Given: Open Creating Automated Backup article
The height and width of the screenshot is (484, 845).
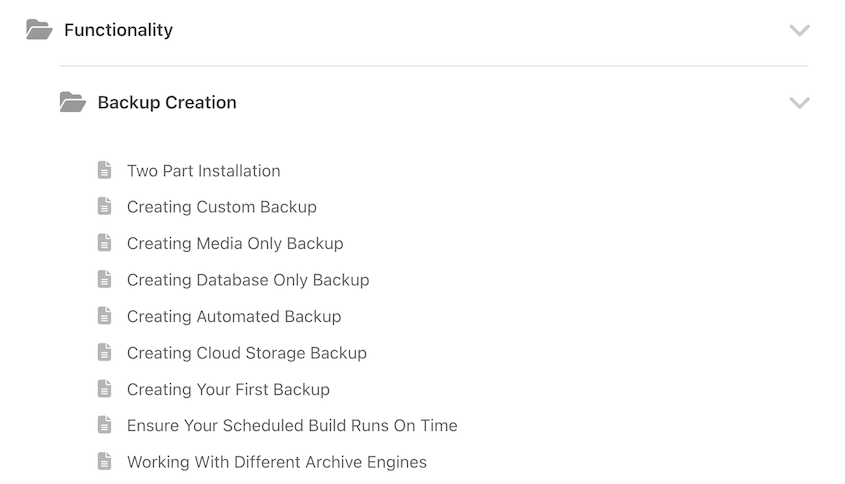Looking at the screenshot, I should (234, 316).
